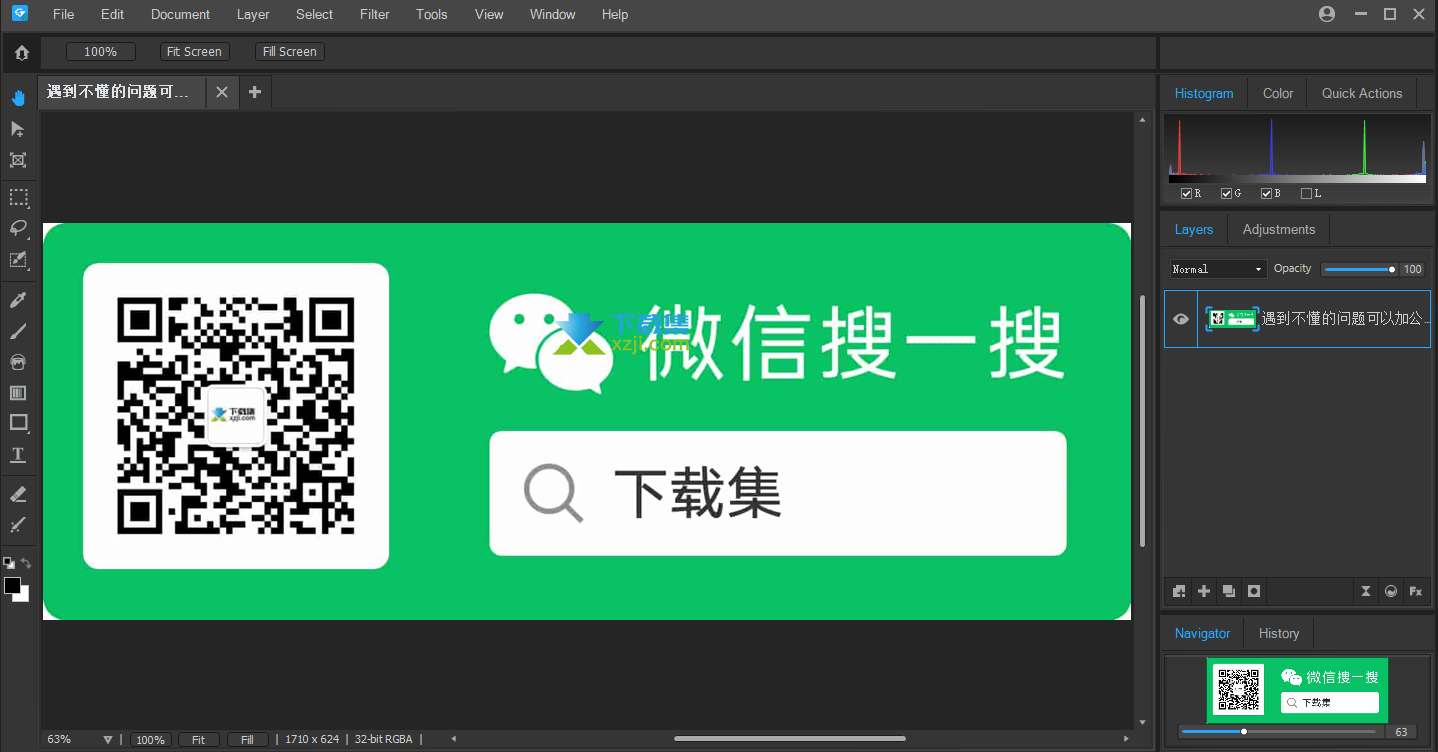Select the Text tool
Viewport: 1438px width, 752px height.
18,455
